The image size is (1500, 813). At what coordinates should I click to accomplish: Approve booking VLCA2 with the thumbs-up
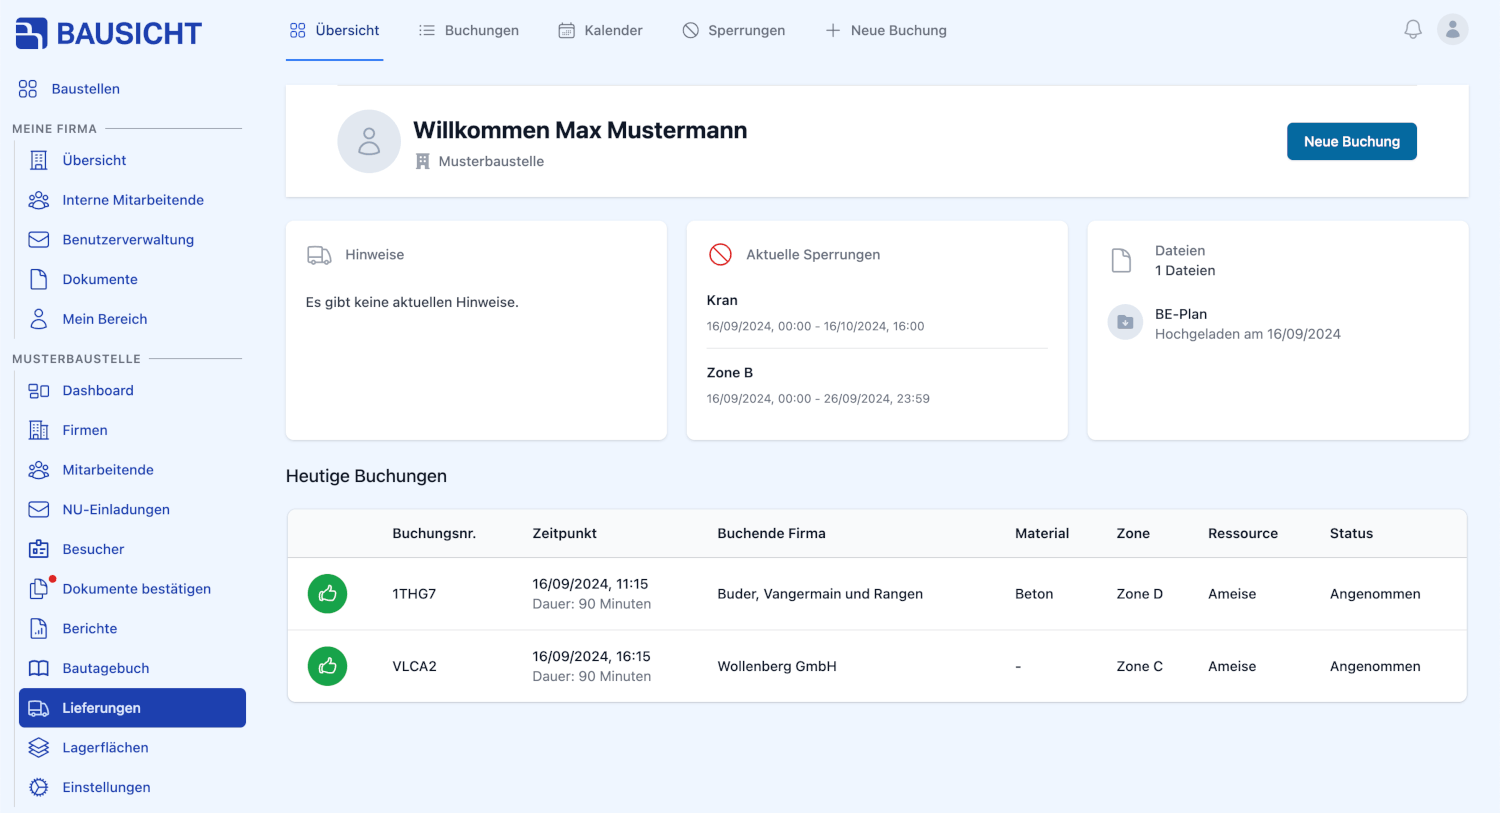[327, 665]
